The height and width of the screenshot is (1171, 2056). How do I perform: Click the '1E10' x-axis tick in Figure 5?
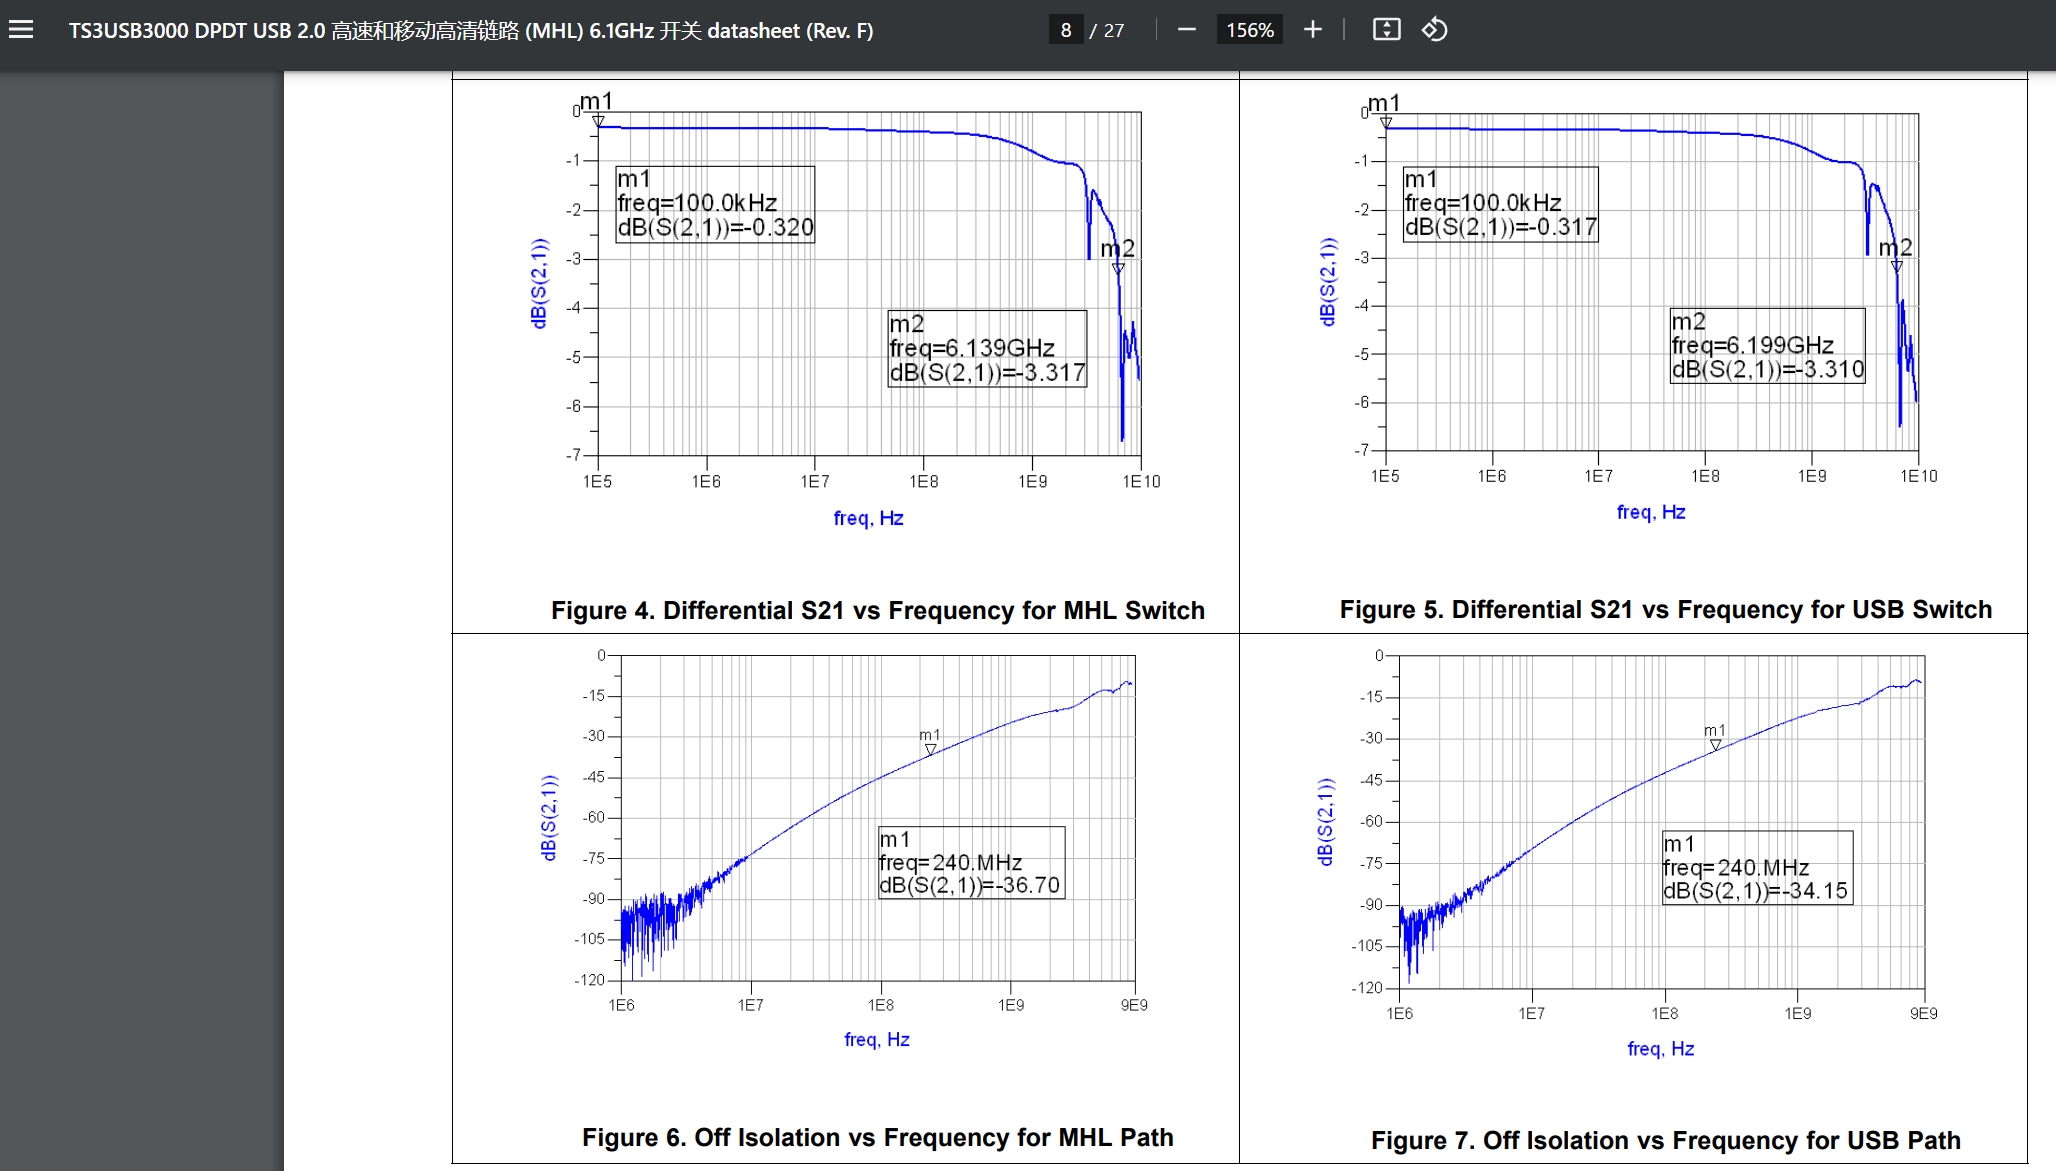tap(1919, 476)
